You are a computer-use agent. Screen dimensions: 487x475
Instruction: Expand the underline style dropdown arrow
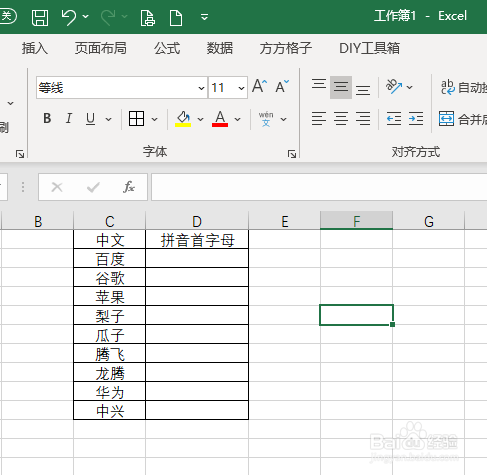(109, 119)
